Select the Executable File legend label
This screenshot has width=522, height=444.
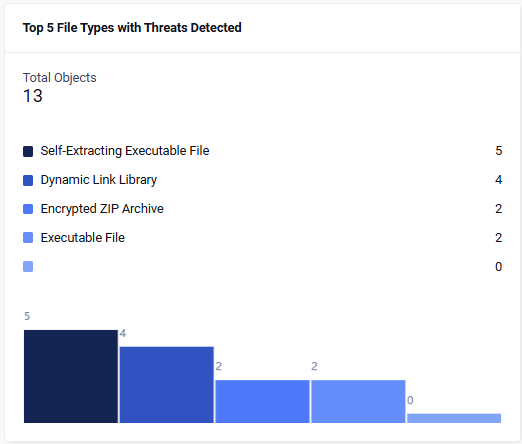83,238
